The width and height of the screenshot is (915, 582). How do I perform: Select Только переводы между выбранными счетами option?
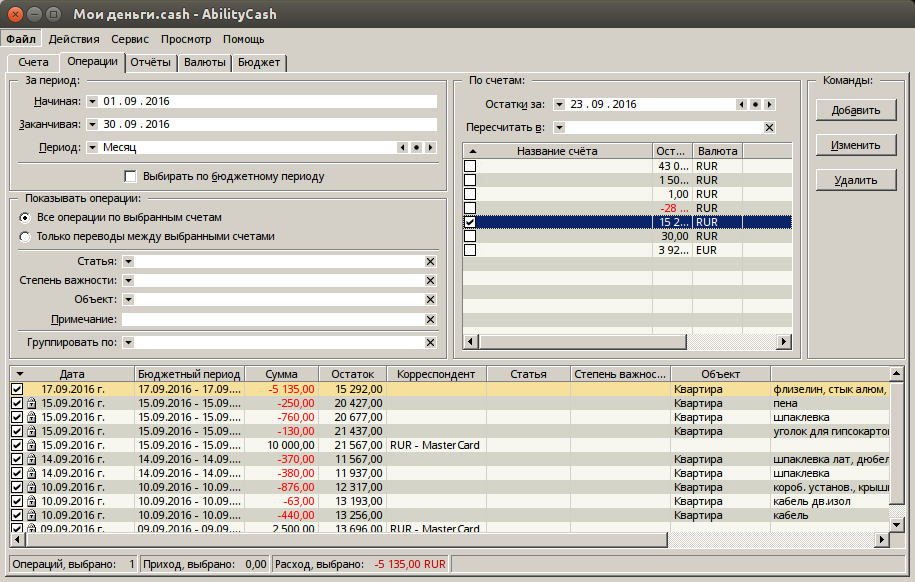tap(25, 237)
